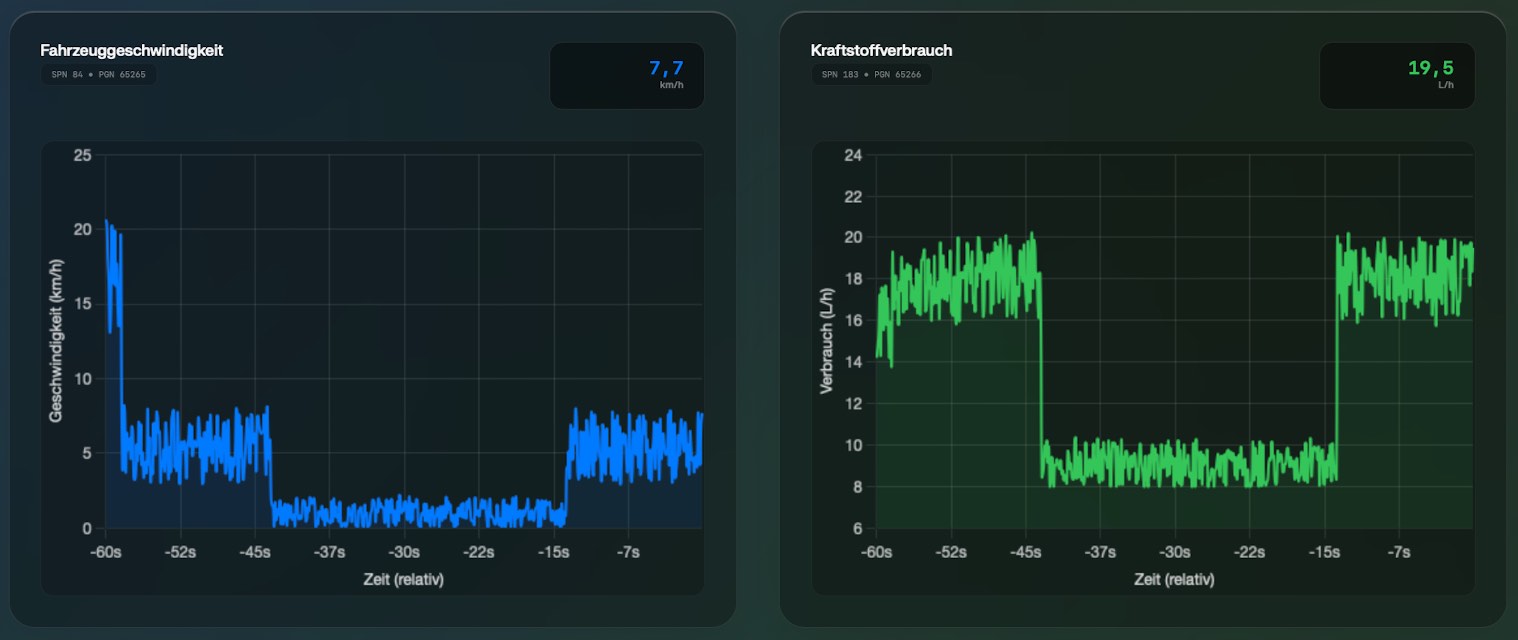Click the Kraftstoffverbrauch panel title

881,51
